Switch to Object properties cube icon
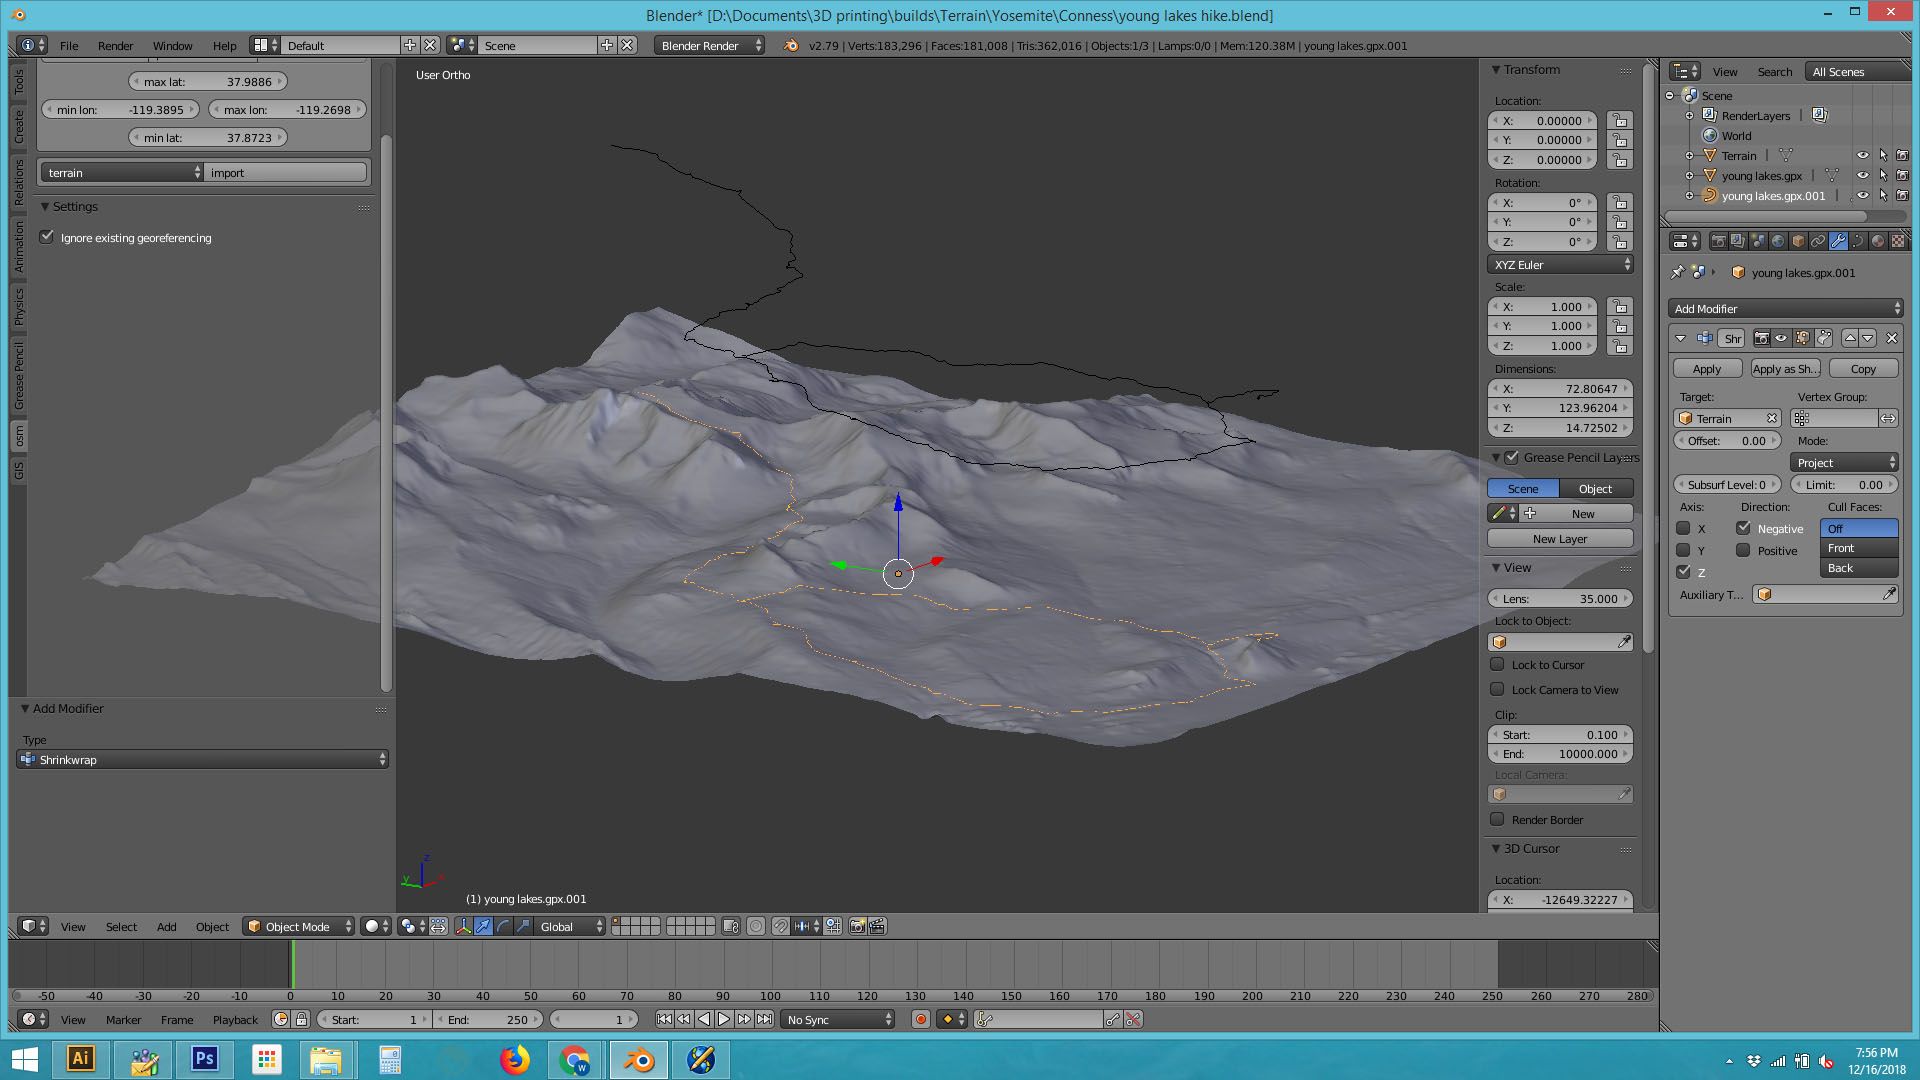Screen dimensions: 1920x1080 click(1796, 241)
